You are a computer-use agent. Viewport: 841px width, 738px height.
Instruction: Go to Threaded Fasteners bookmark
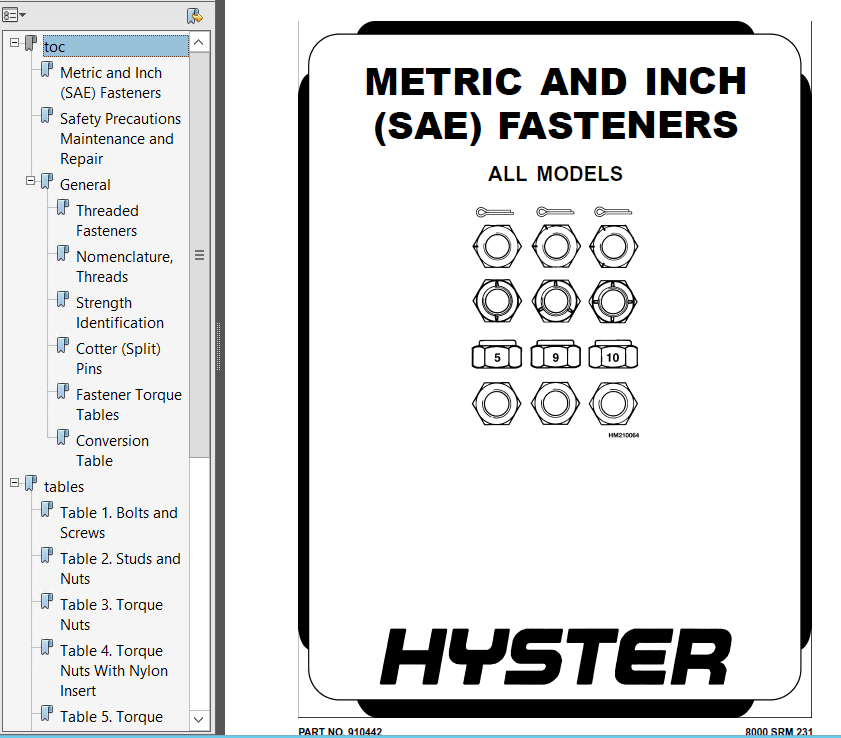(107, 220)
